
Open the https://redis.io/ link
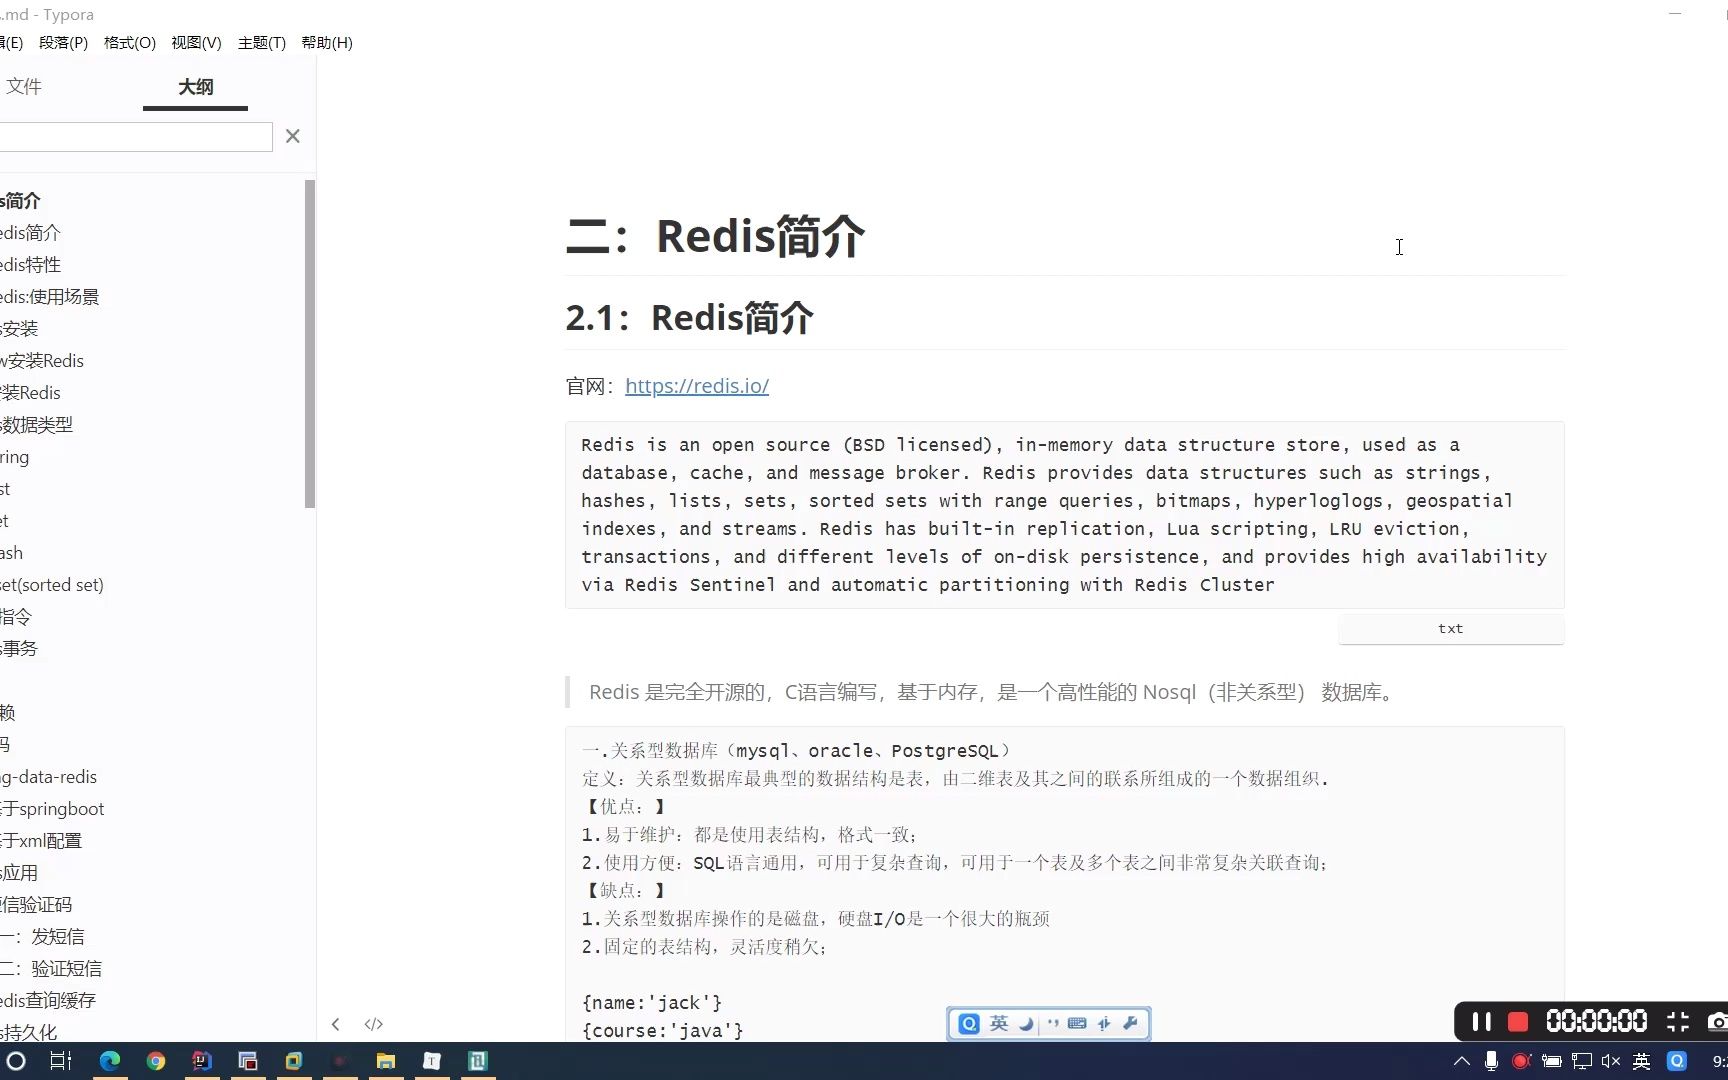697,386
